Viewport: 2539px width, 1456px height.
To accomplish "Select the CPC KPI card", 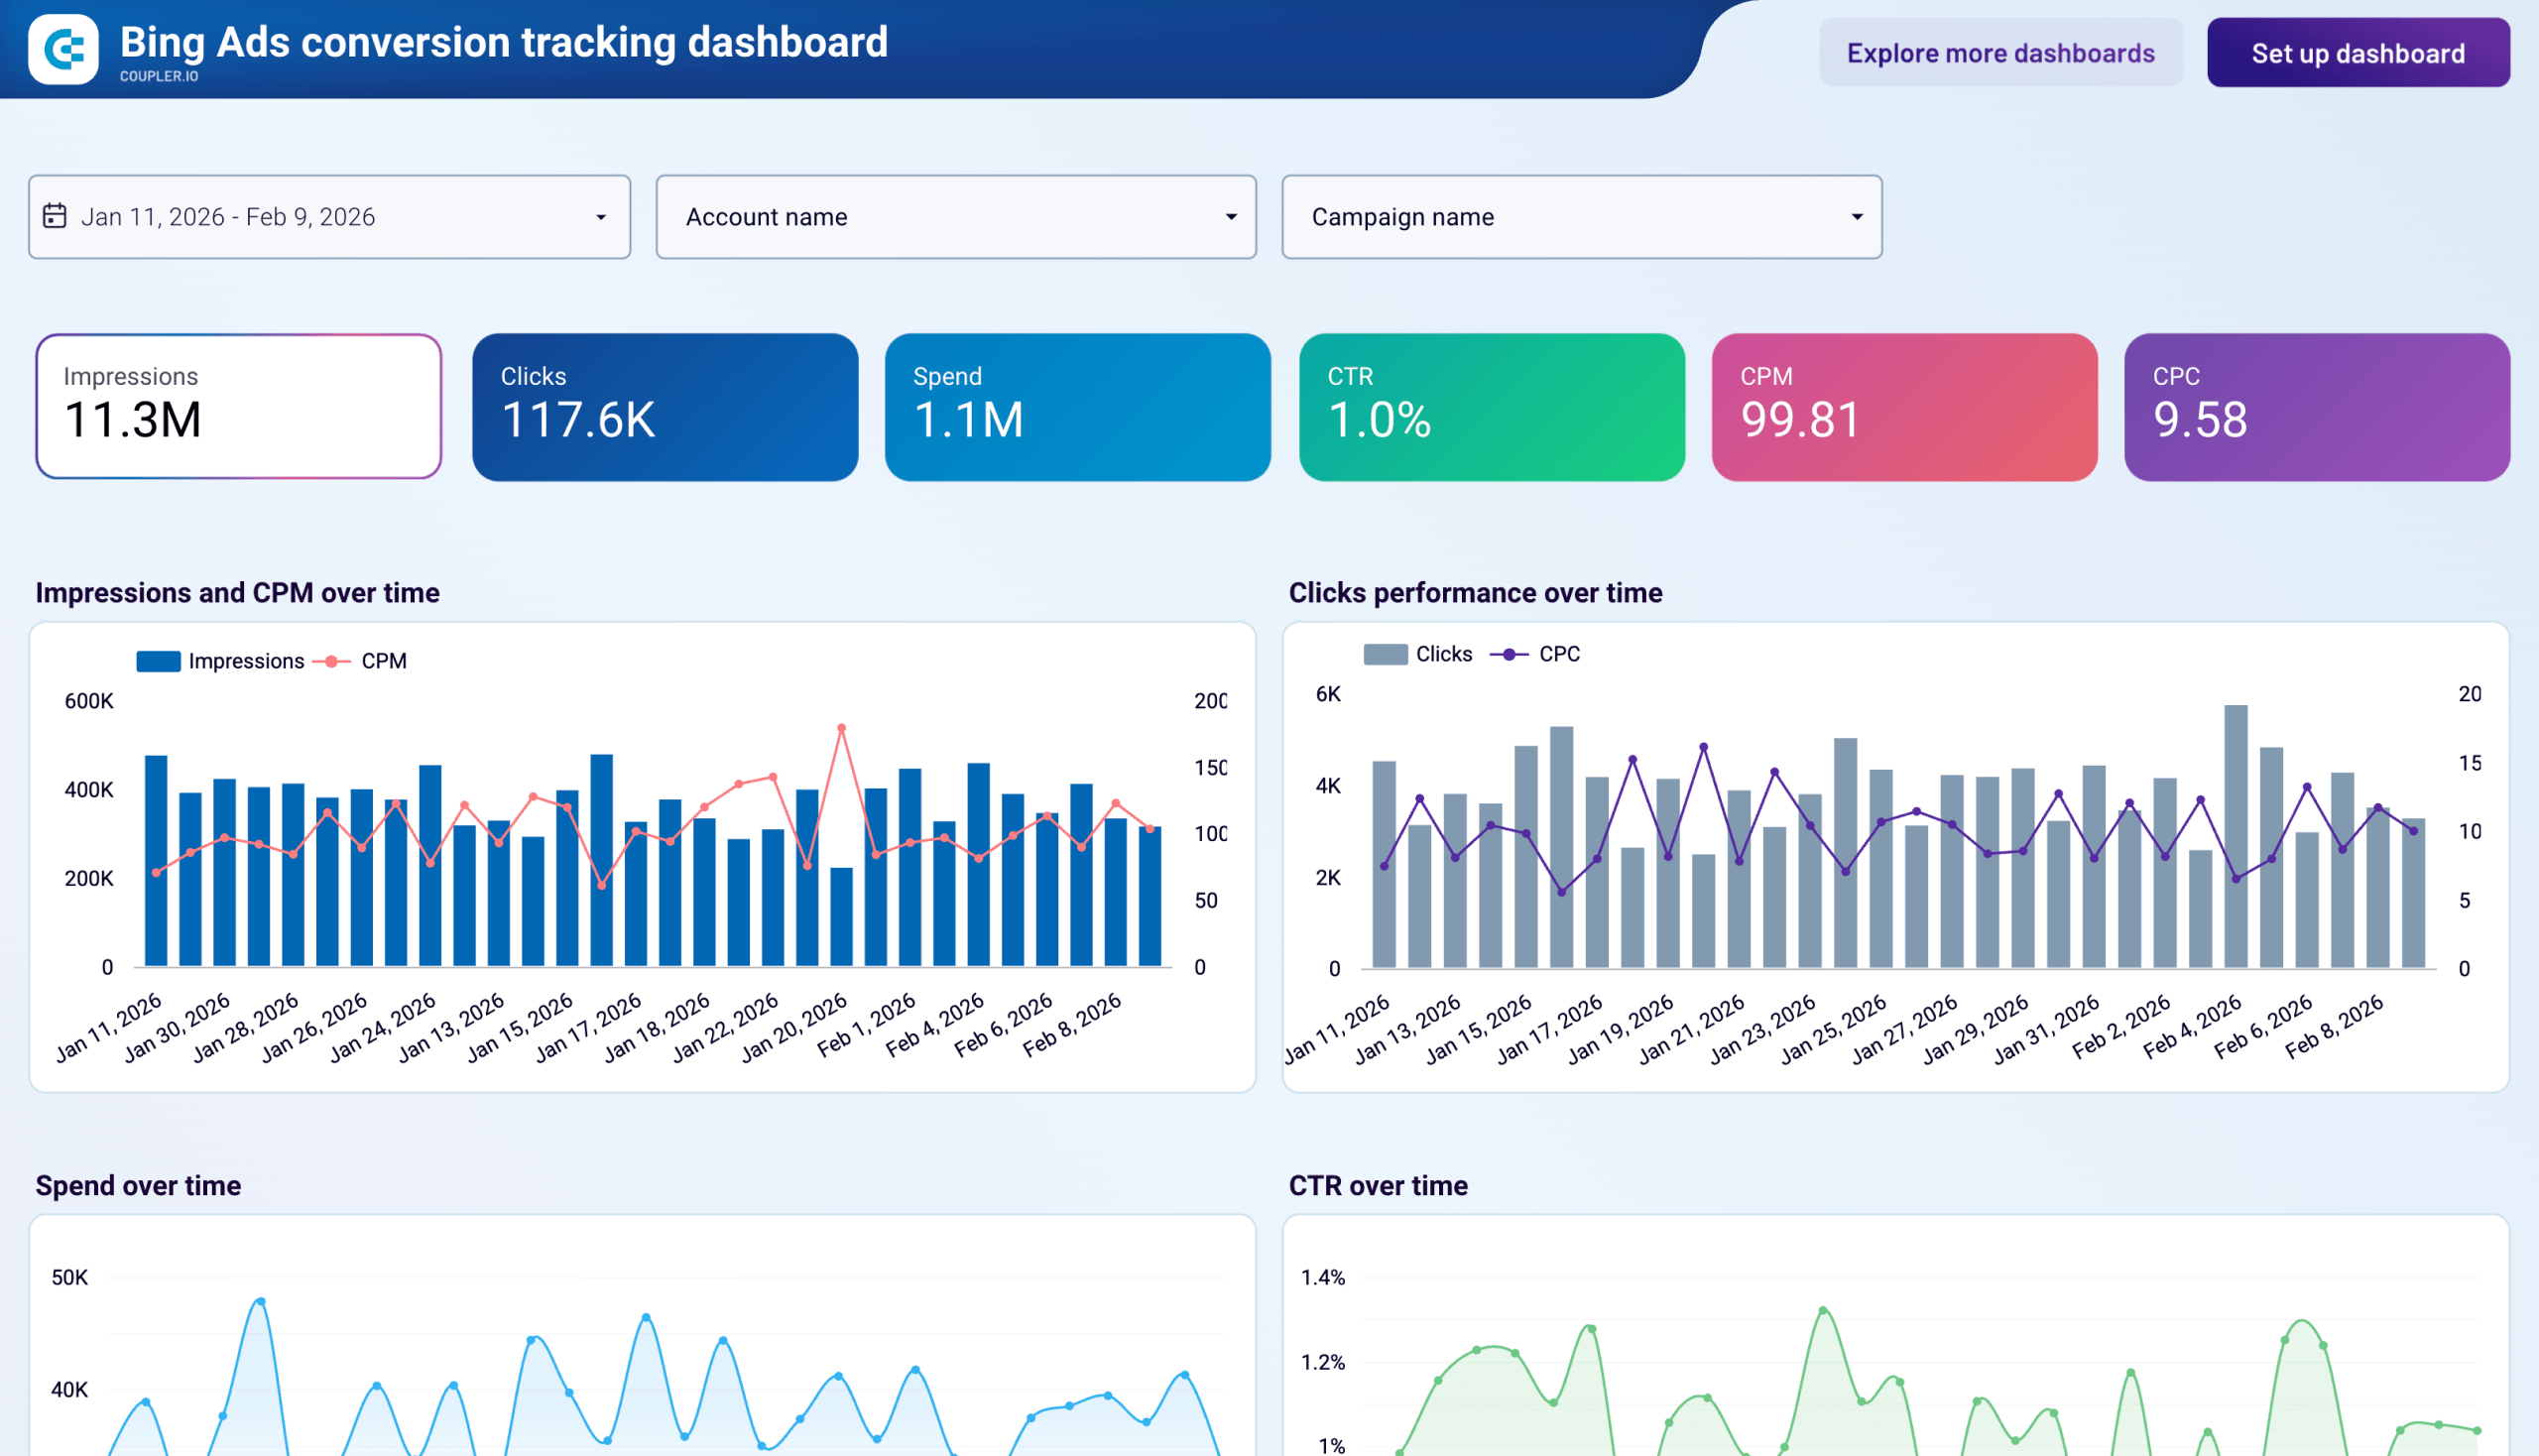I will (2317, 406).
